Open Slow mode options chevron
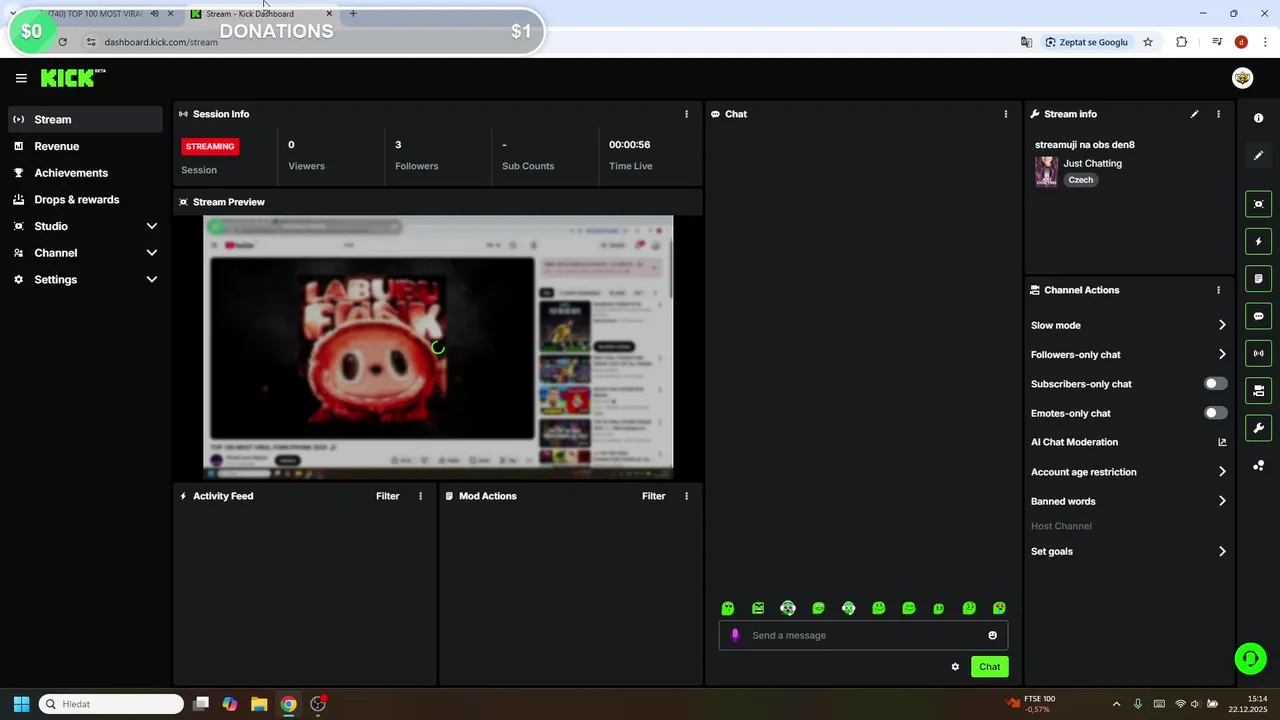The height and width of the screenshot is (720, 1280). pos(1222,325)
